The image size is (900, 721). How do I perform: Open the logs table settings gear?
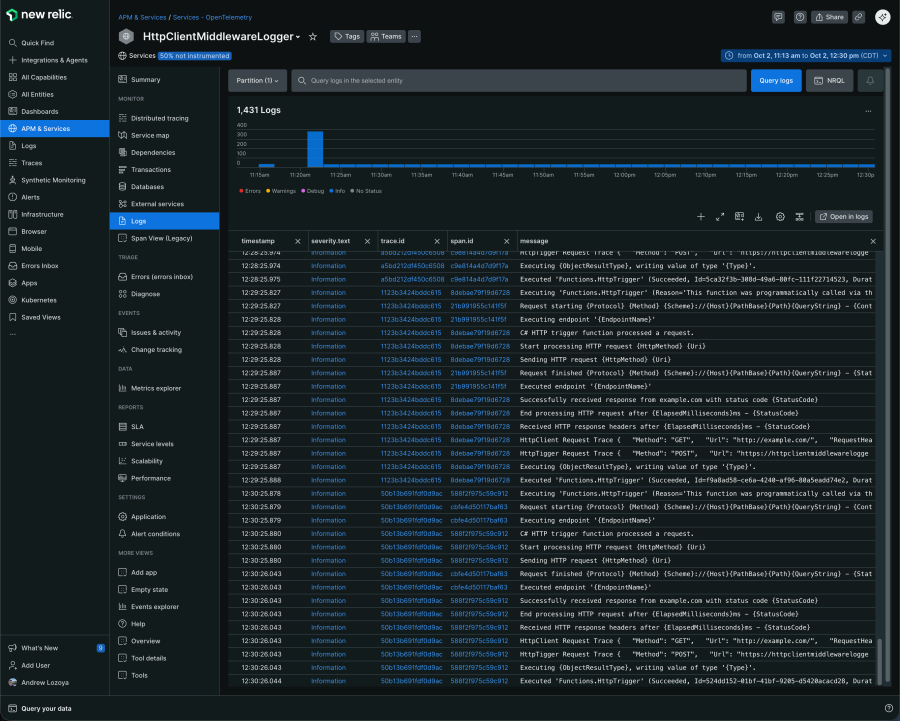[x=780, y=216]
